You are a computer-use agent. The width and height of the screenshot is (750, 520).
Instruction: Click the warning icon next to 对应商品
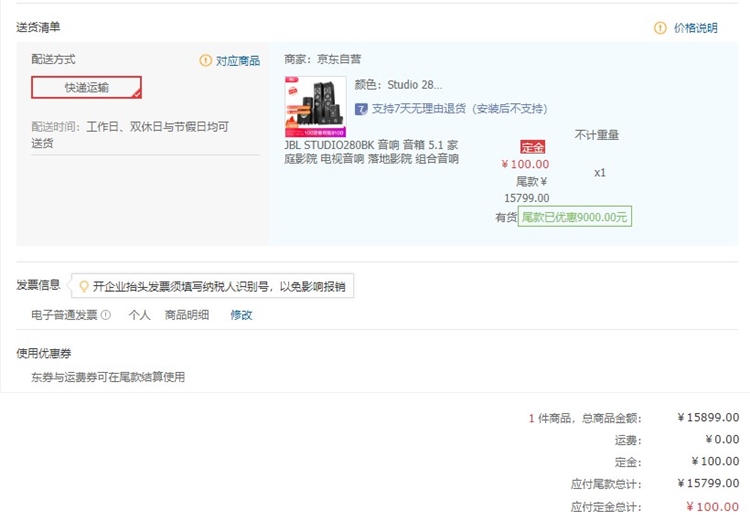coord(206,60)
